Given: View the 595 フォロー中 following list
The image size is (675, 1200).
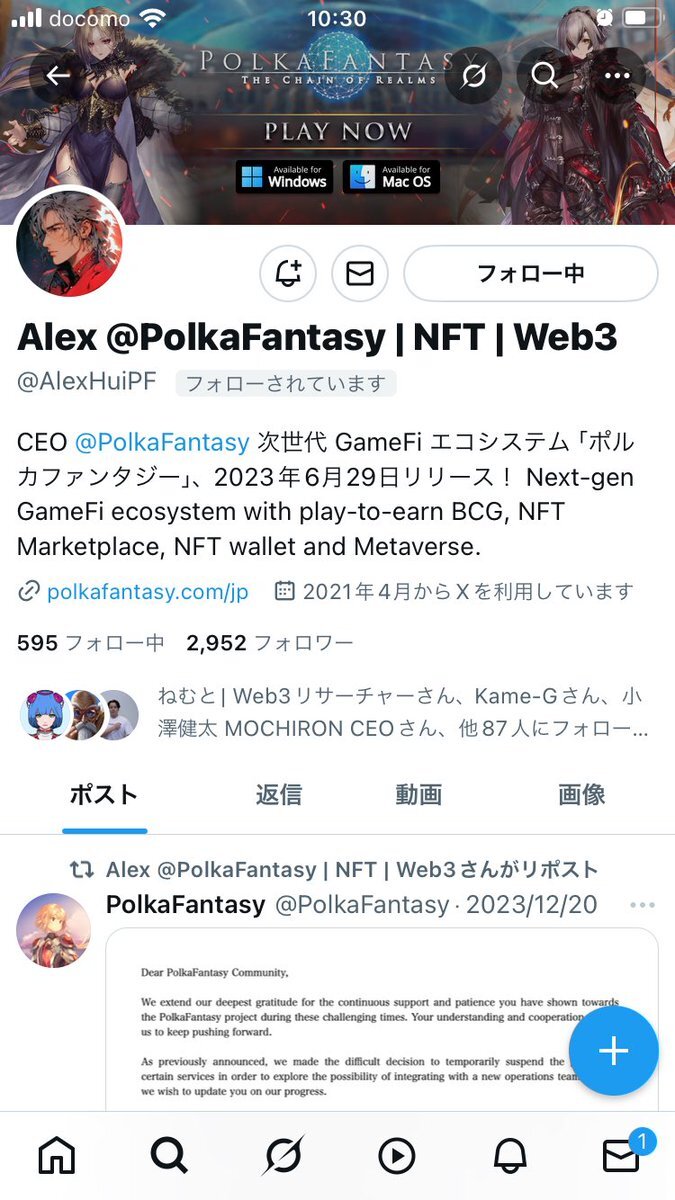Looking at the screenshot, I should (91, 643).
